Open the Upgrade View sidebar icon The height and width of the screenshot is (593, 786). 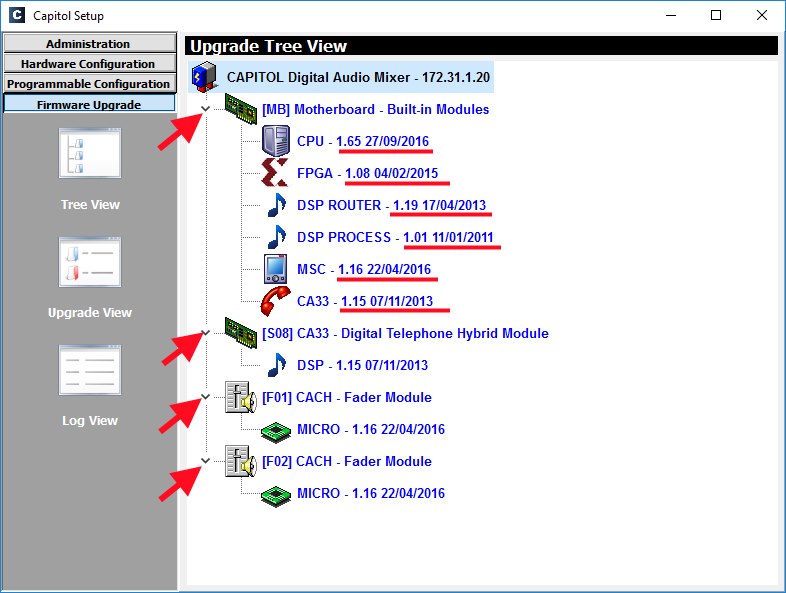[x=90, y=262]
